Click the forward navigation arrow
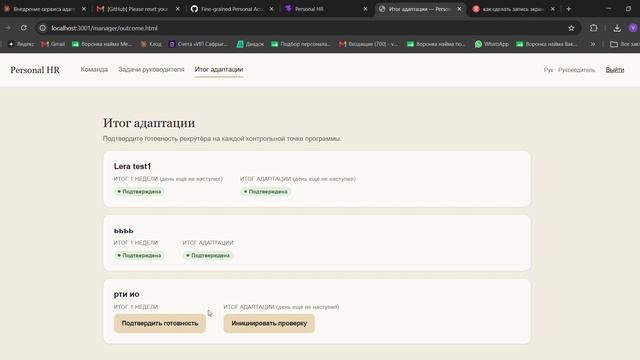The height and width of the screenshot is (360, 640). pos(8,28)
